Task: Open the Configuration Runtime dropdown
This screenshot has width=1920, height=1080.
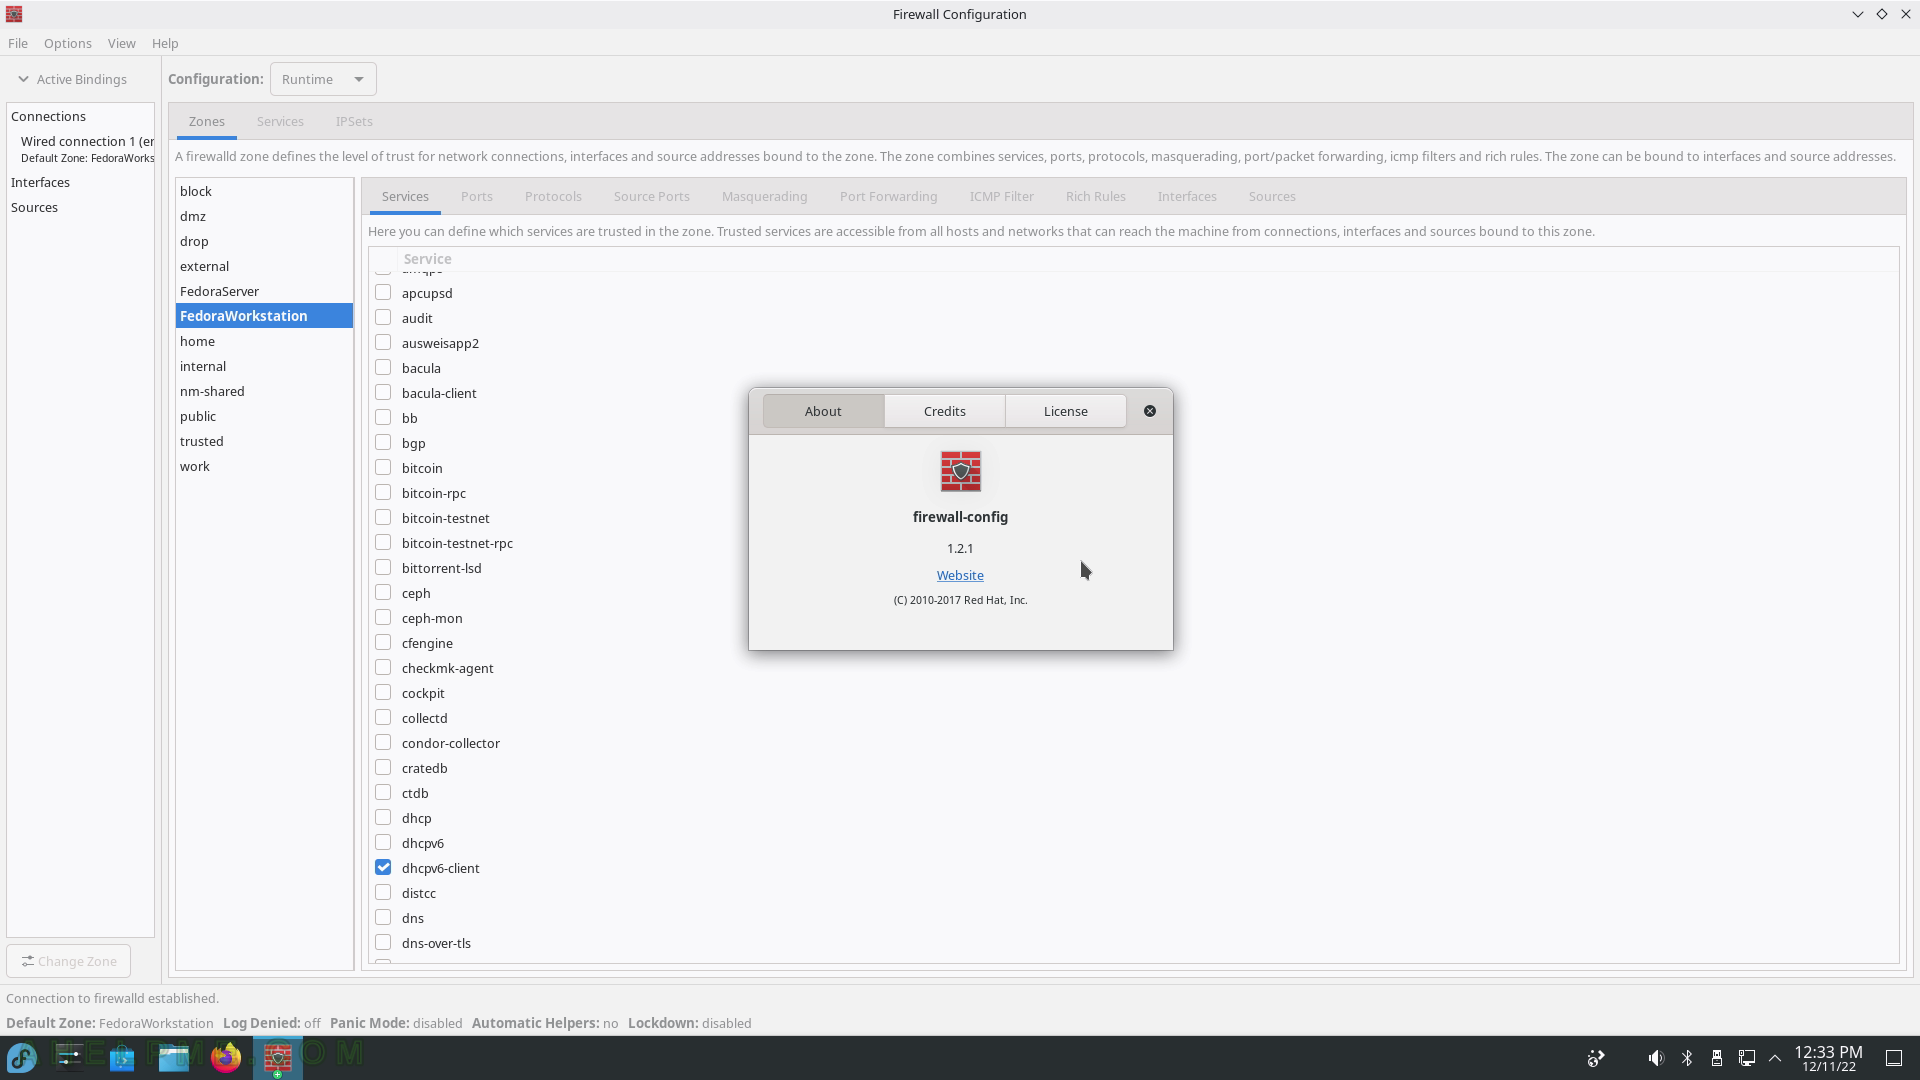Action: 323,79
